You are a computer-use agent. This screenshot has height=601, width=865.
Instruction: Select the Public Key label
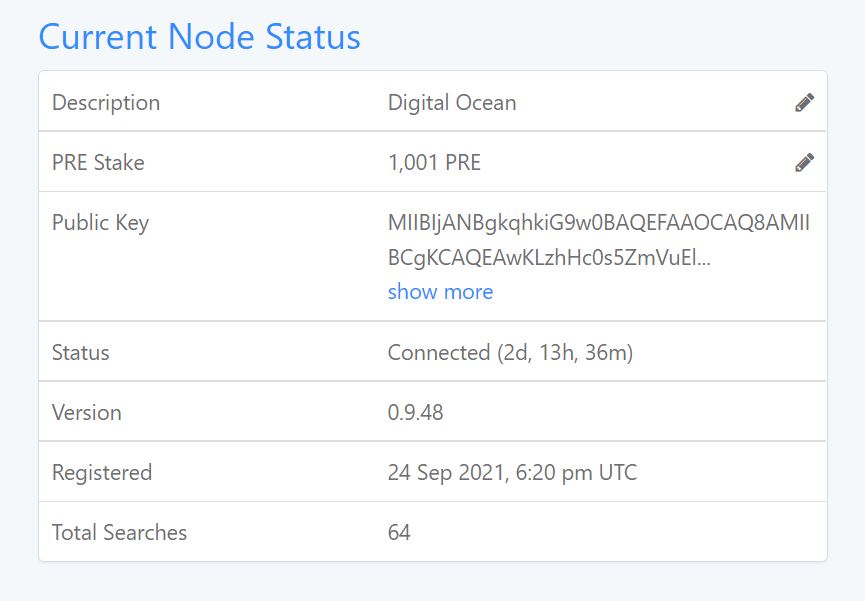(100, 223)
